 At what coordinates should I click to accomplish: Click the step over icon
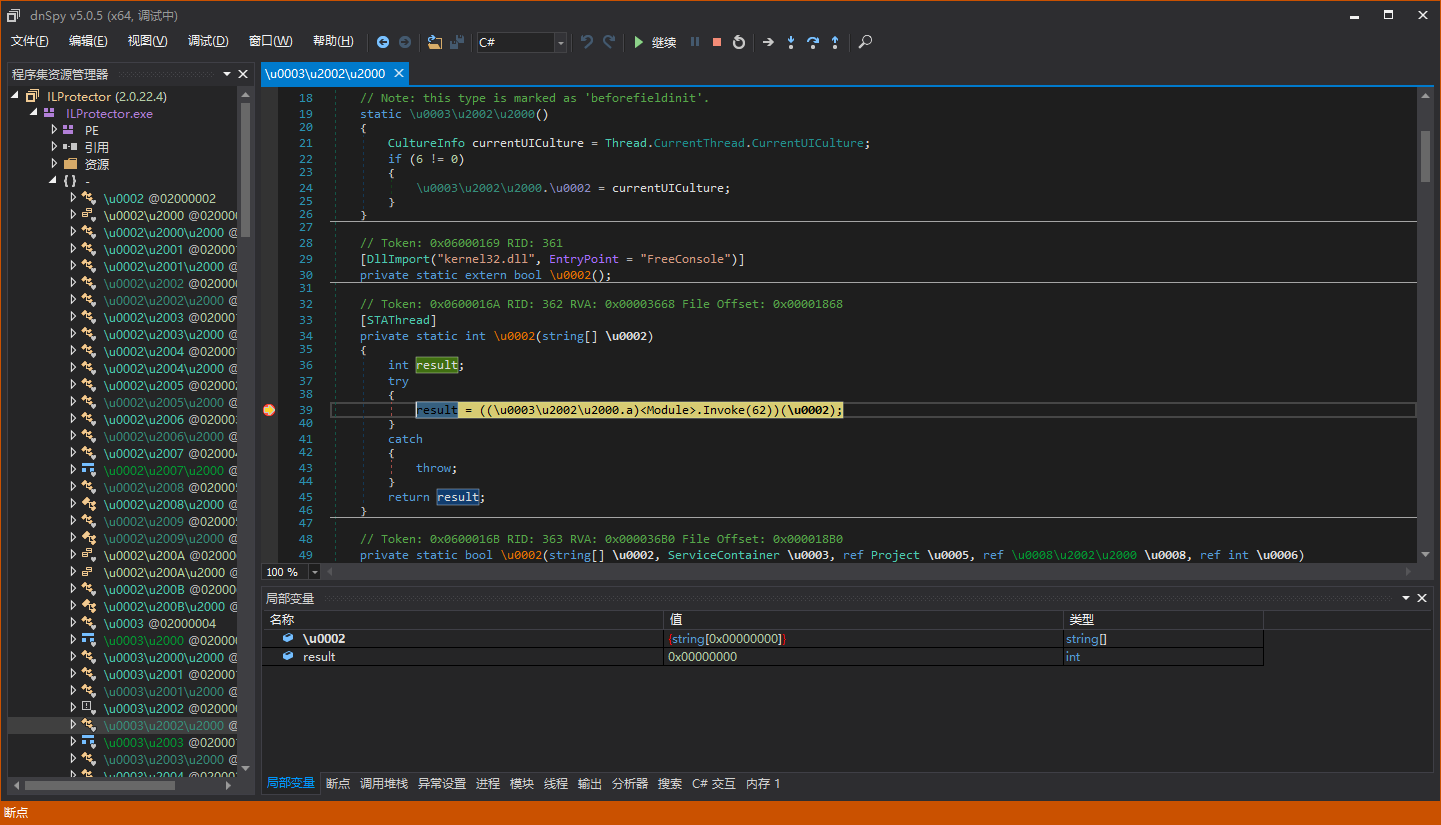pos(812,42)
